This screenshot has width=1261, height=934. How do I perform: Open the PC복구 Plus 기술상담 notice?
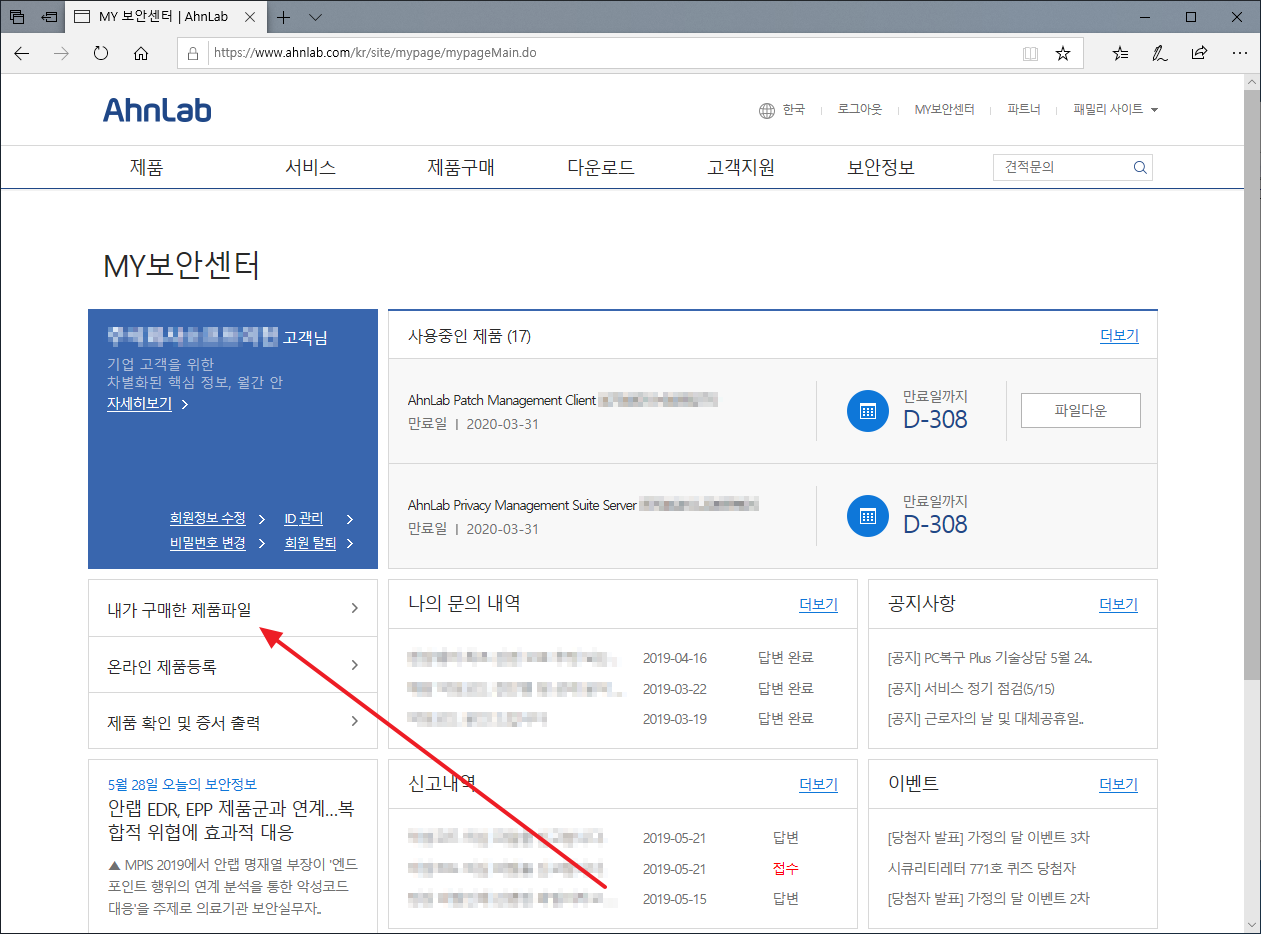click(x=990, y=658)
